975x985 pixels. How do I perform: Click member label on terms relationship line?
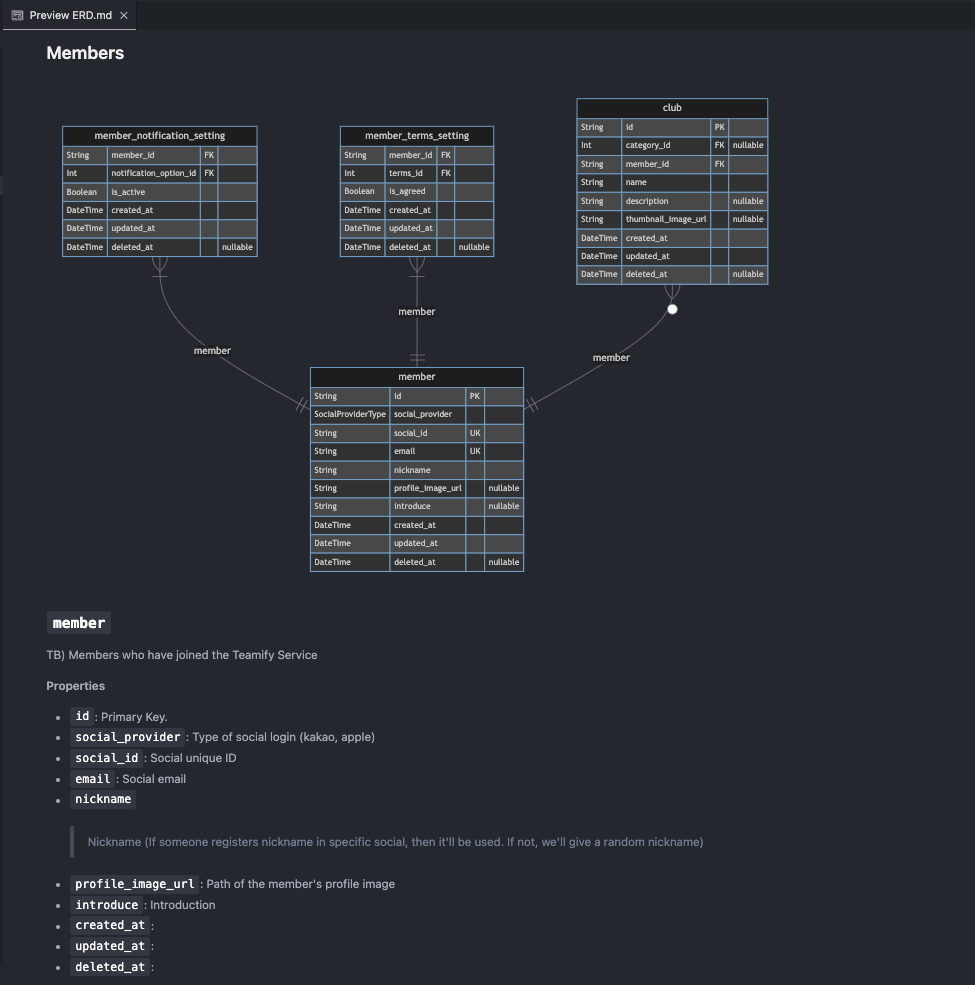coord(417,312)
